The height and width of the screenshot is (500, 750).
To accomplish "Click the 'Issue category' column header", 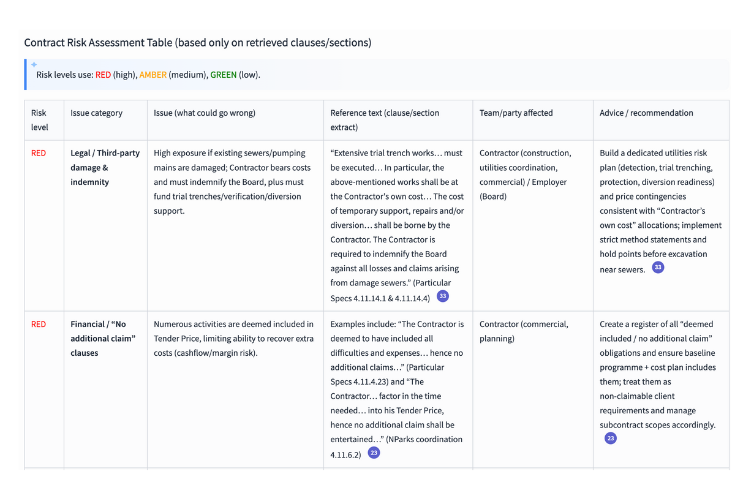I will (96, 113).
